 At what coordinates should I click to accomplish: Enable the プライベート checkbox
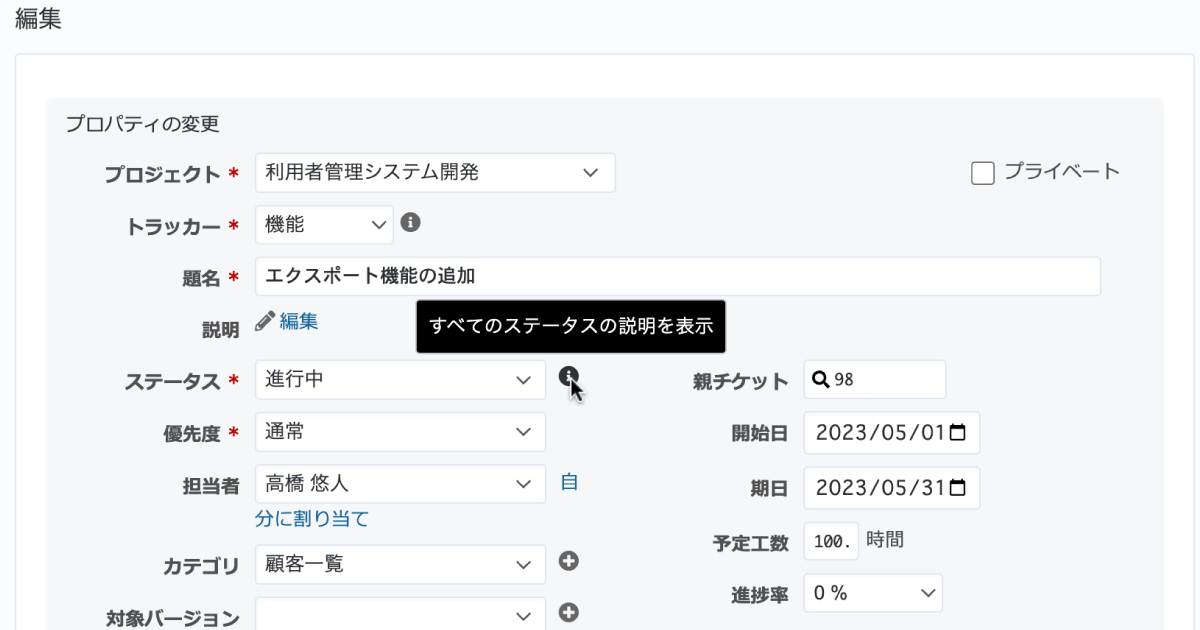(x=983, y=173)
